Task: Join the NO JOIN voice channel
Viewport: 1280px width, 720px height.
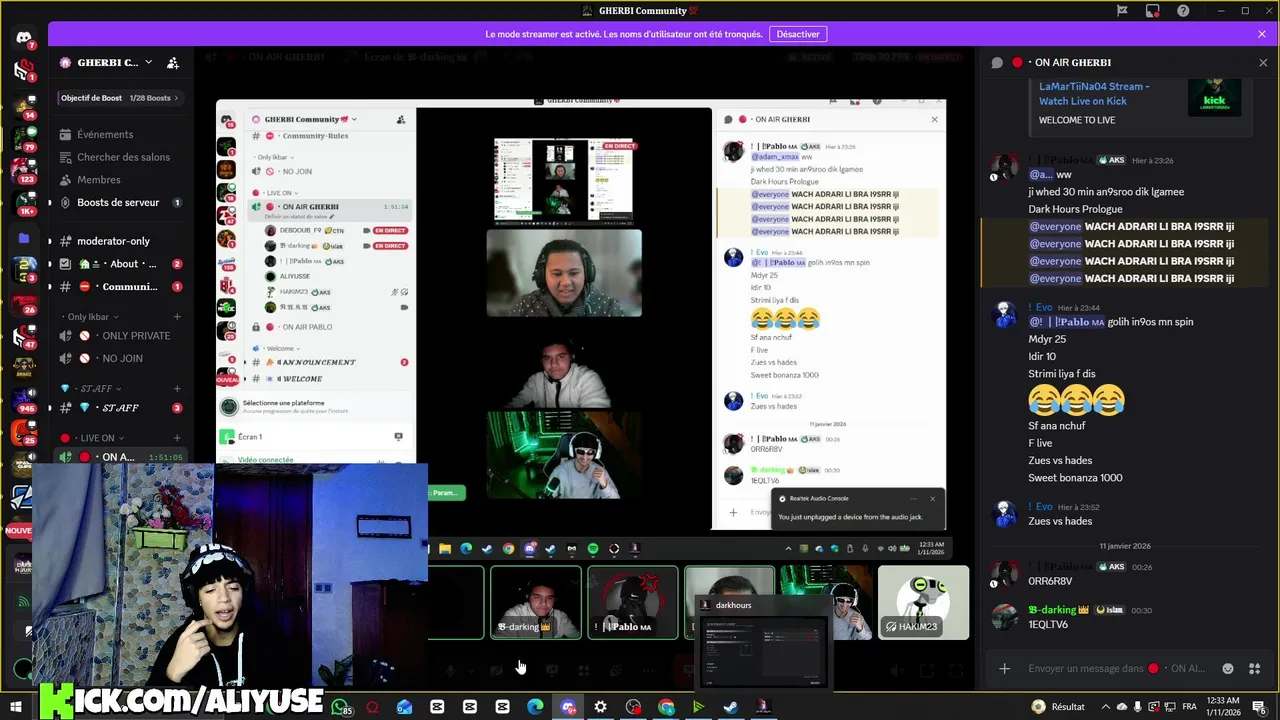Action: tap(121, 358)
